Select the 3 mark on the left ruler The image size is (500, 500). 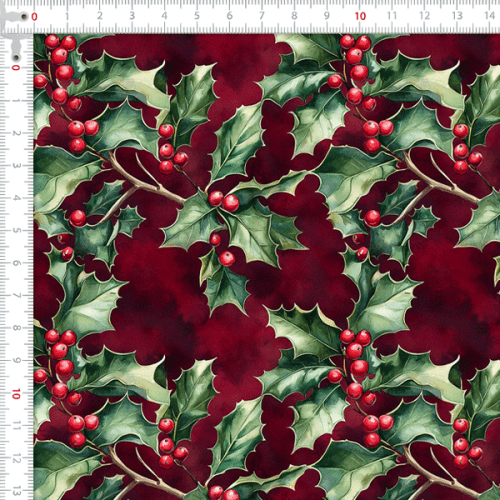click(x=16, y=165)
